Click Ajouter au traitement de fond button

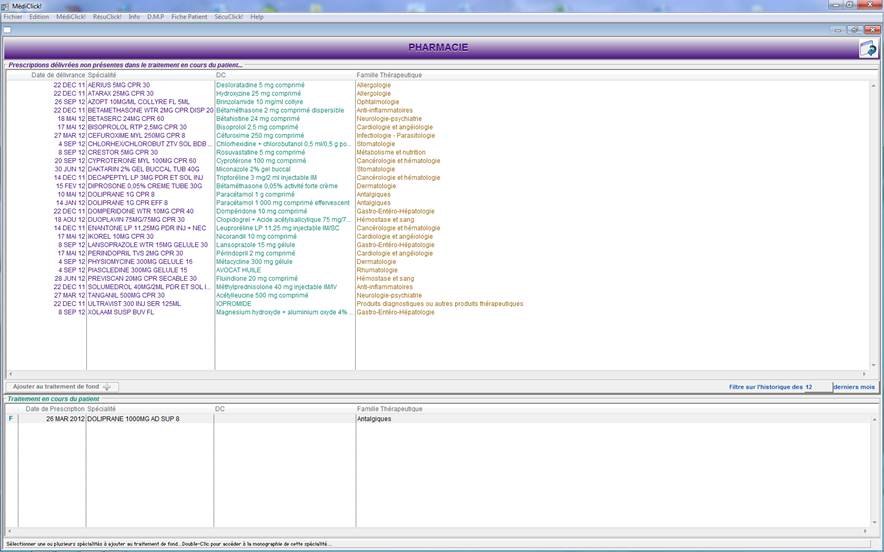(62, 387)
